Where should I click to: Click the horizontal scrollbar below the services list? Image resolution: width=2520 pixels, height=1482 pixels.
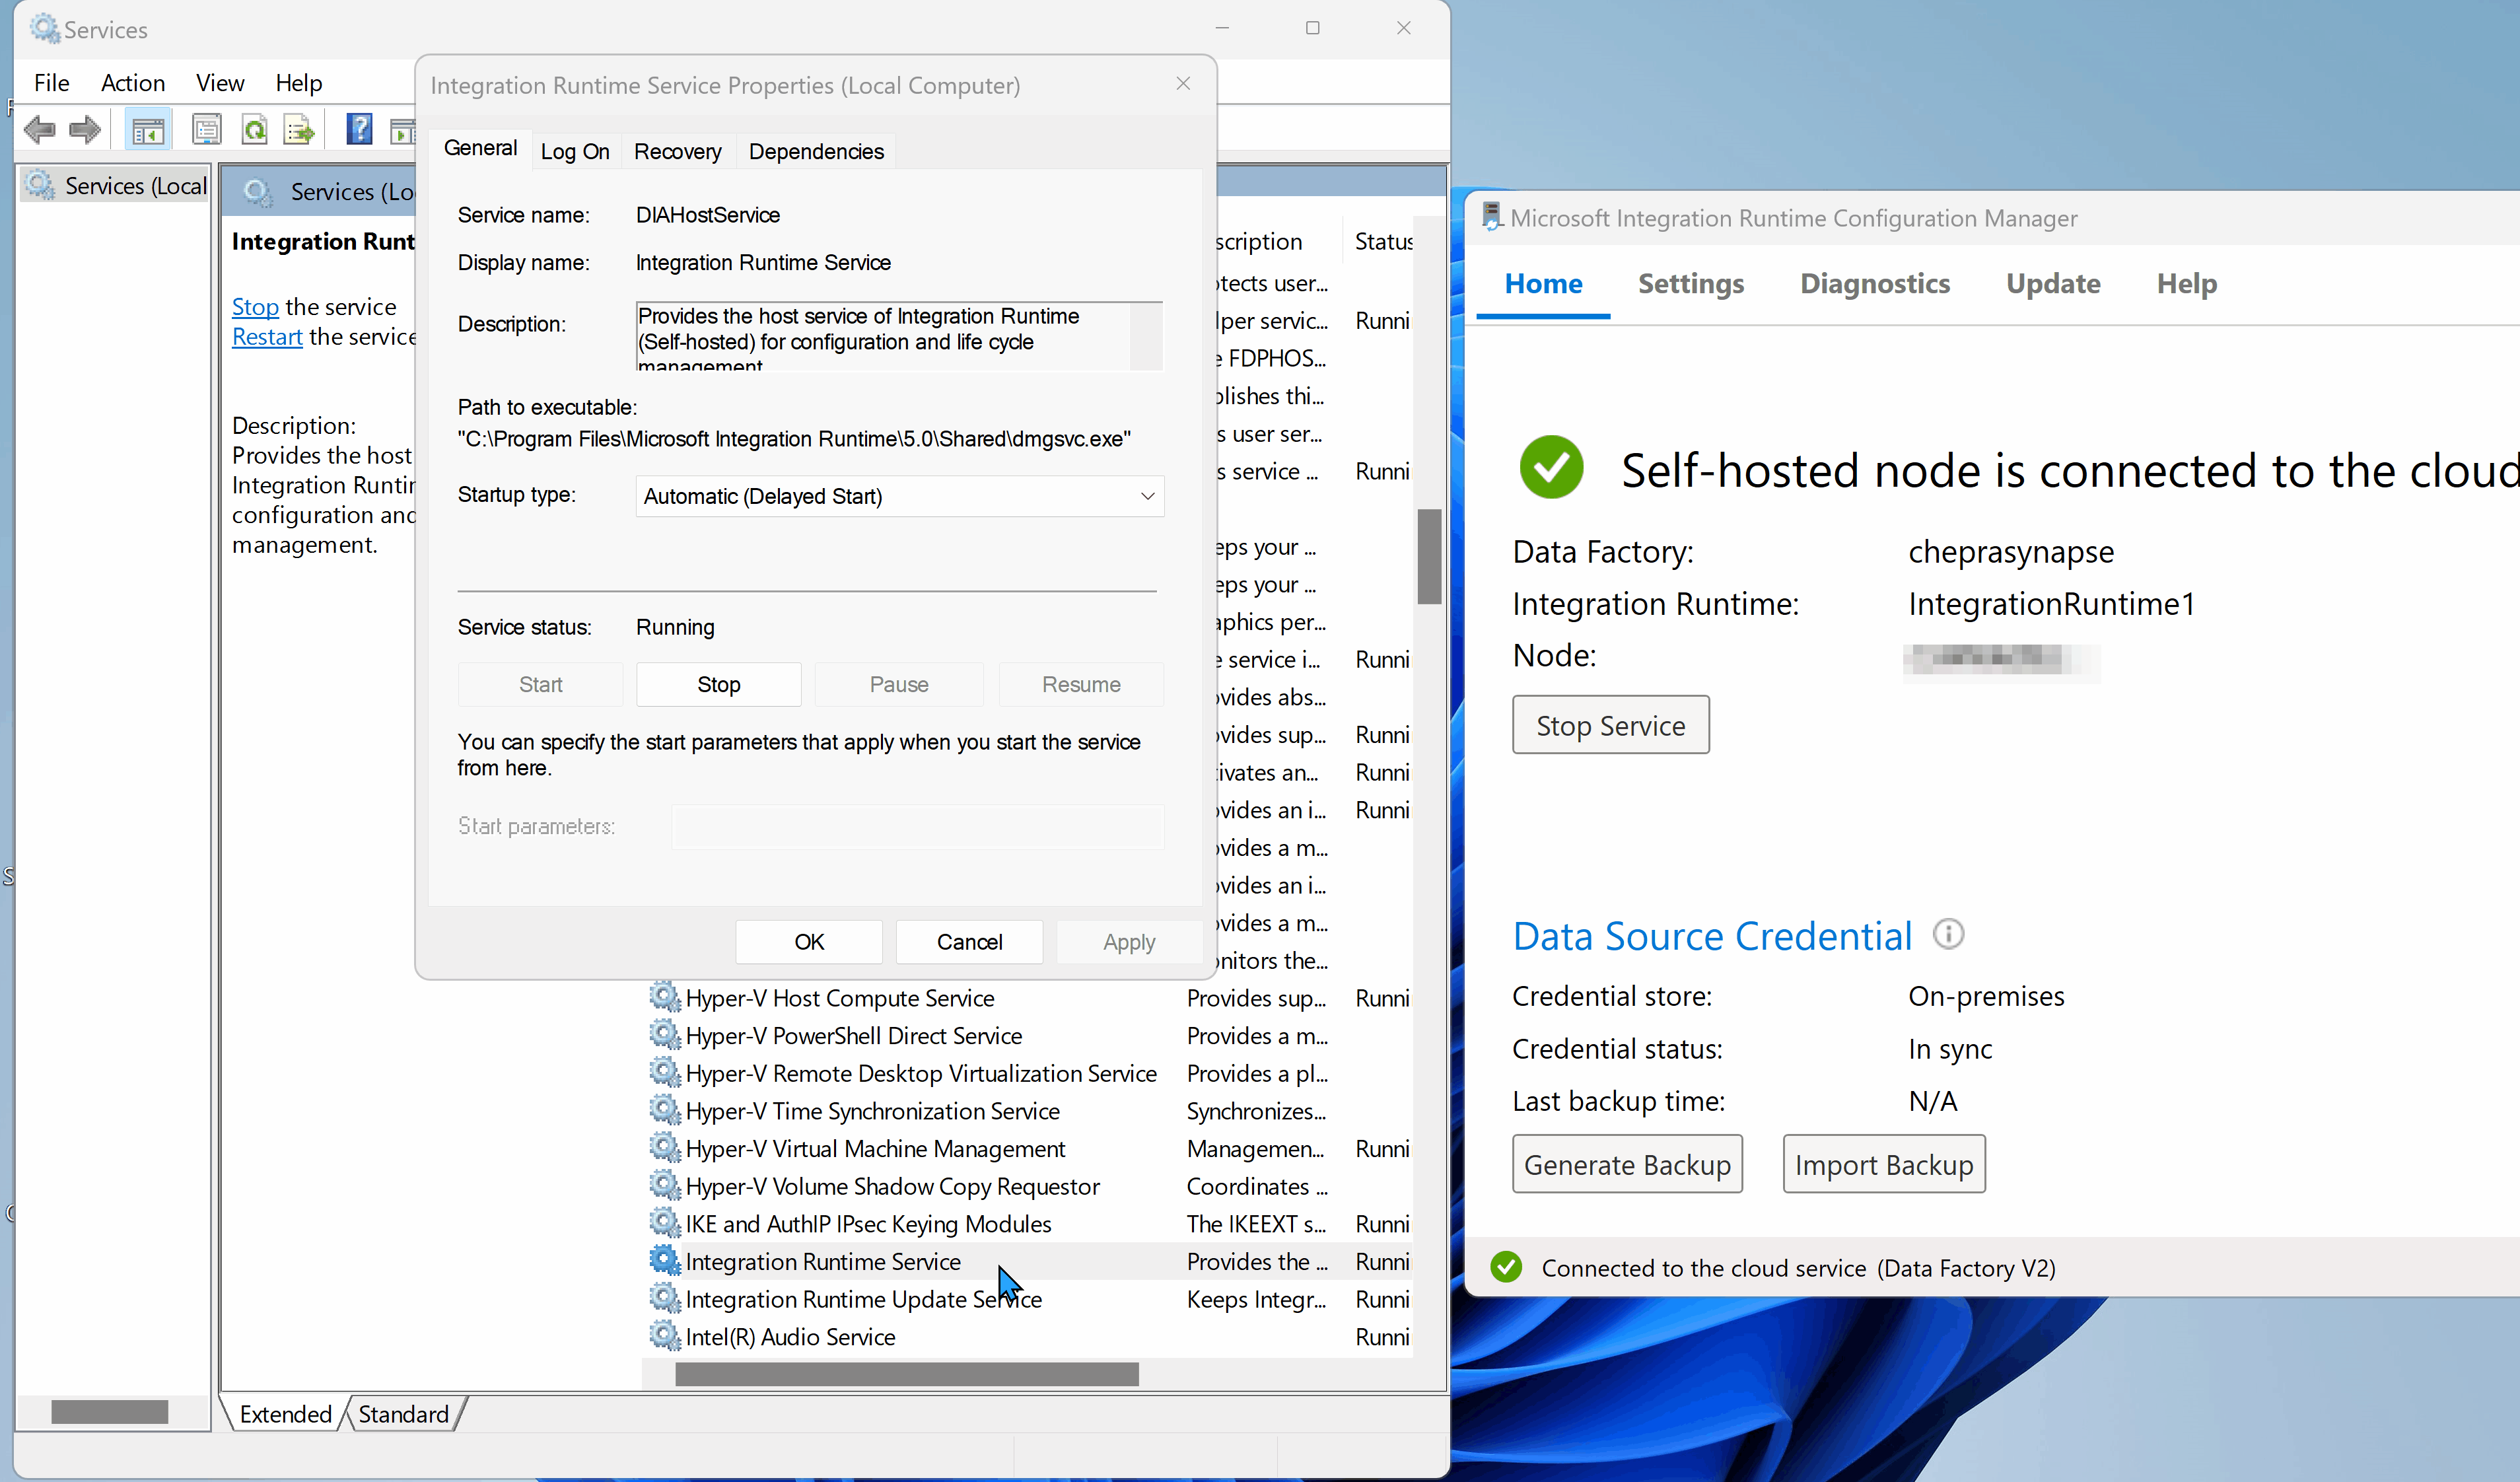point(906,1373)
